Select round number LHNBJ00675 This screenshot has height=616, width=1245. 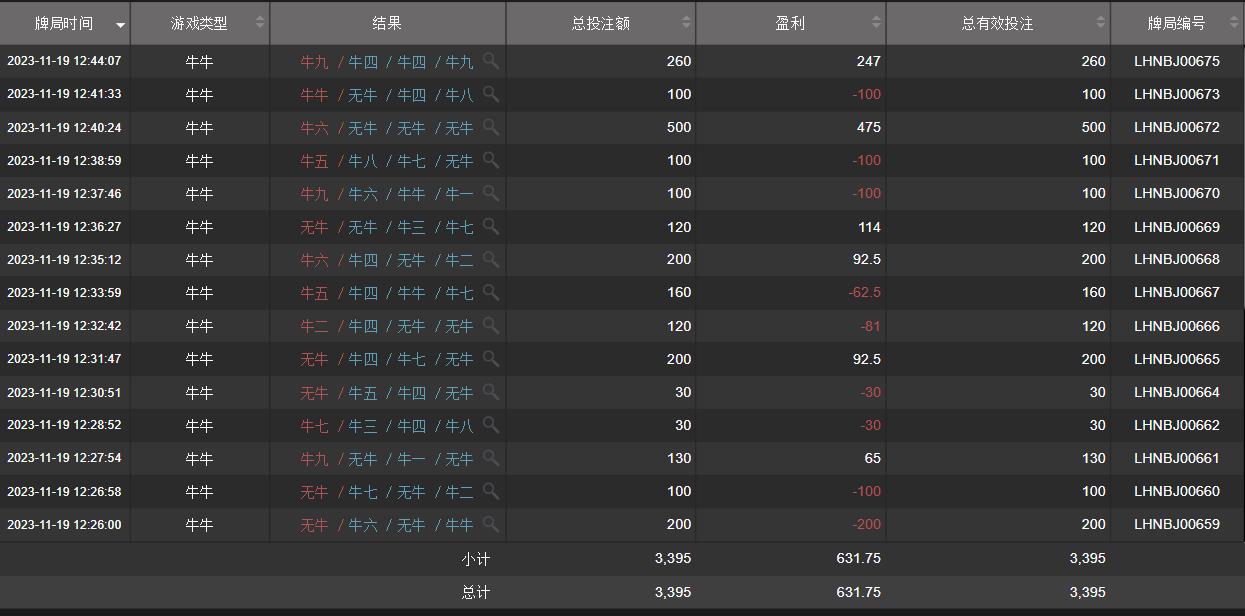click(x=1177, y=61)
